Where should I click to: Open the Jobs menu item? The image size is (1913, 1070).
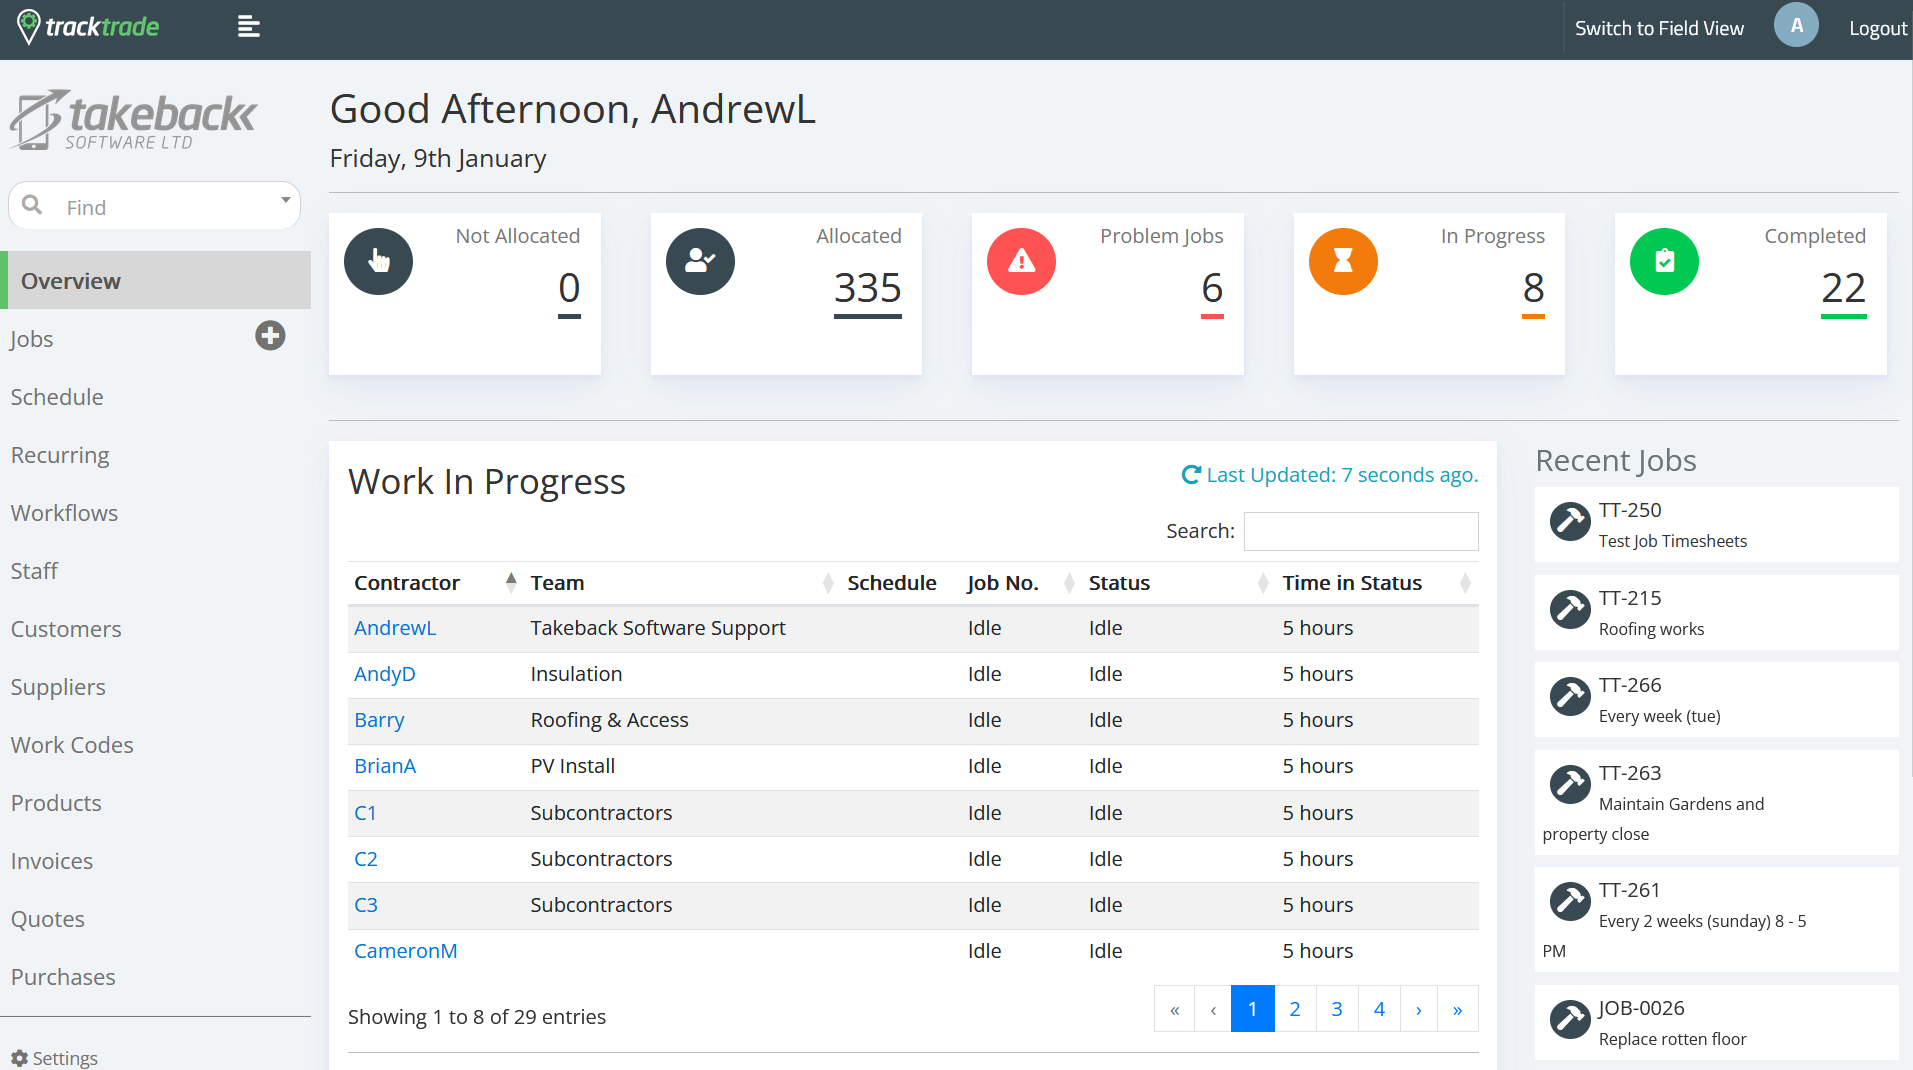[x=32, y=339]
